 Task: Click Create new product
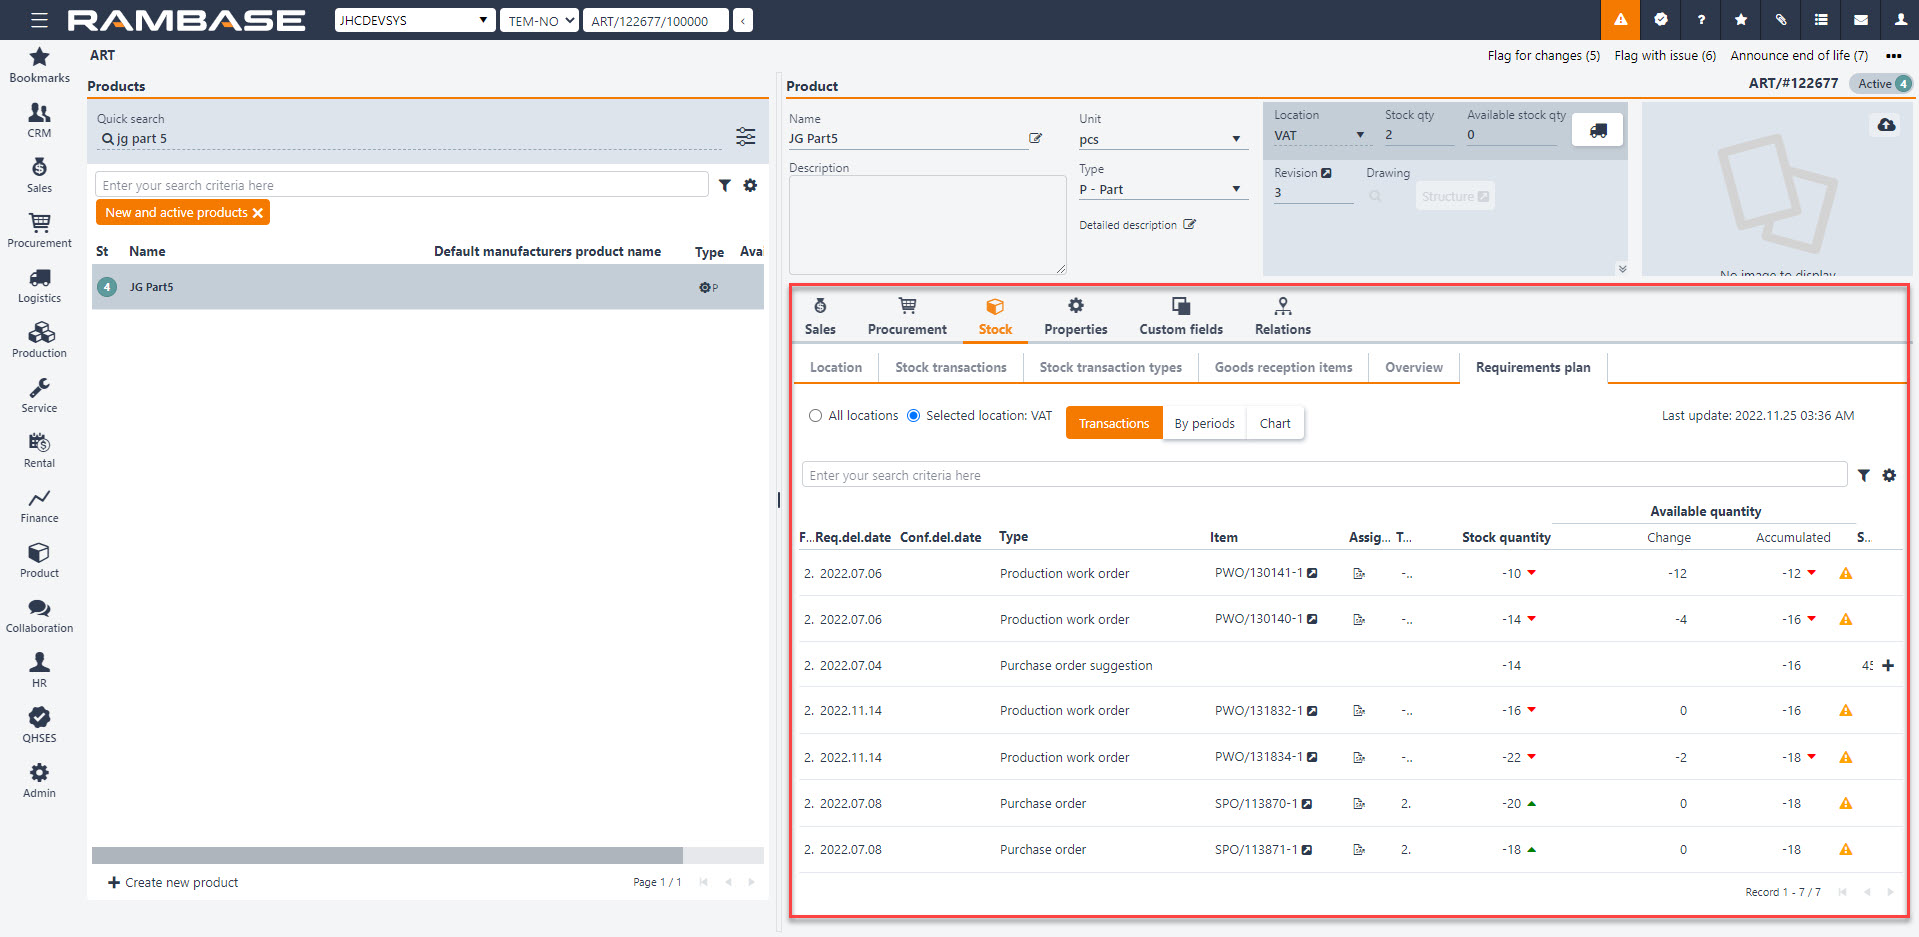coord(173,883)
